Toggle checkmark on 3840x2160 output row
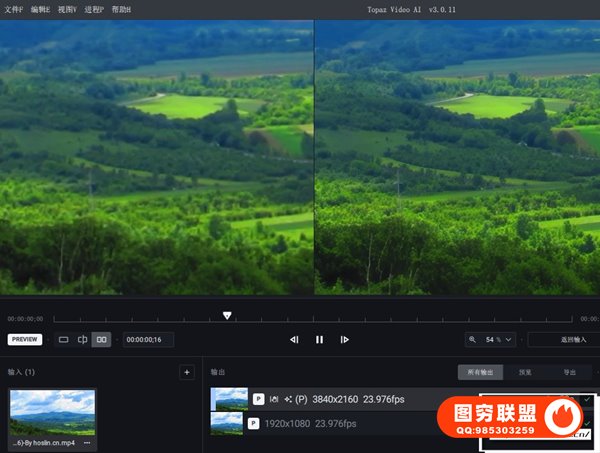The image size is (600, 453). pos(586,399)
